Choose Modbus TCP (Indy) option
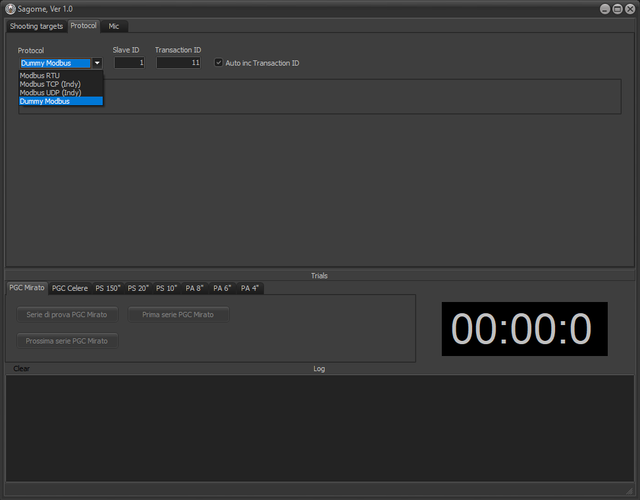 [61, 84]
